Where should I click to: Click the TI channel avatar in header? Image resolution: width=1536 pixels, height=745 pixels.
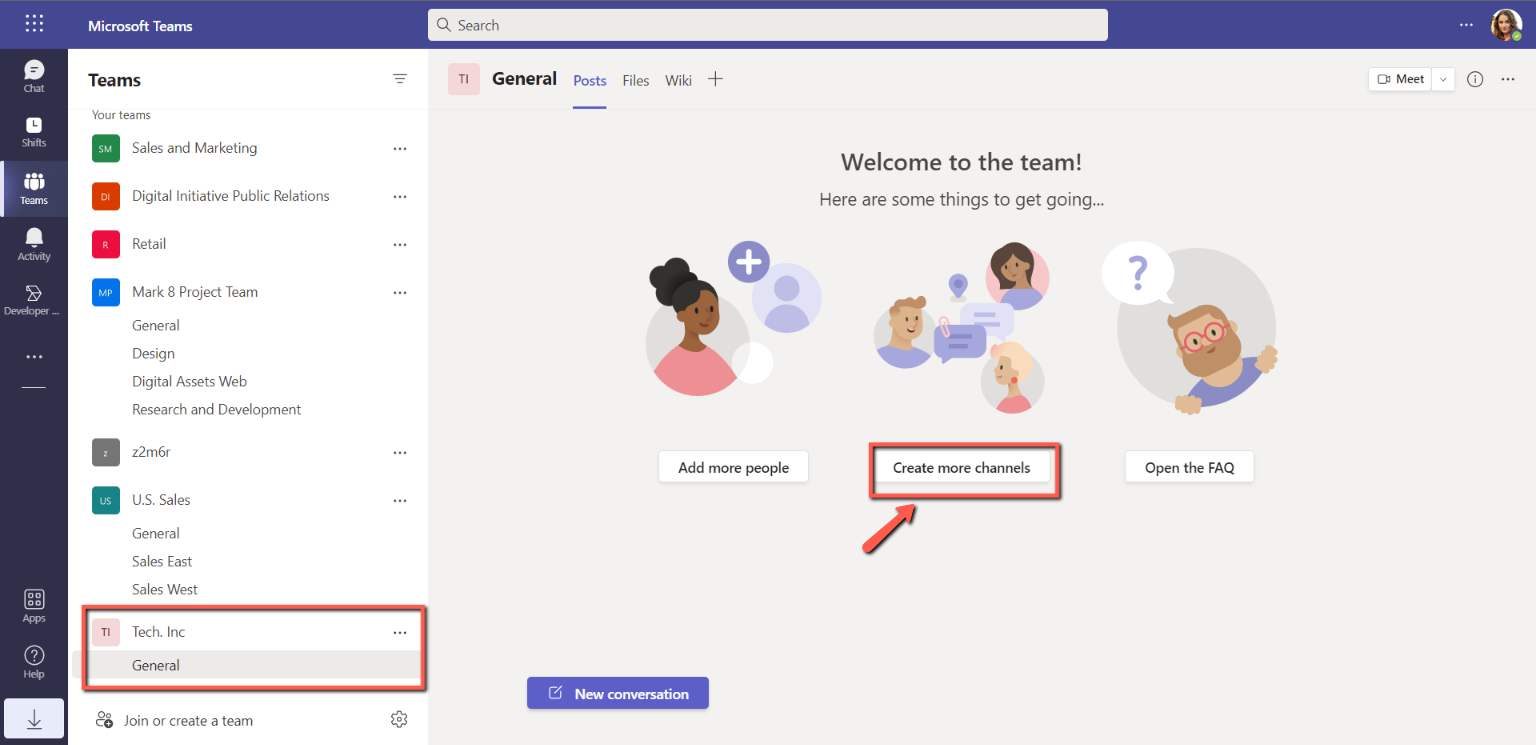point(464,79)
